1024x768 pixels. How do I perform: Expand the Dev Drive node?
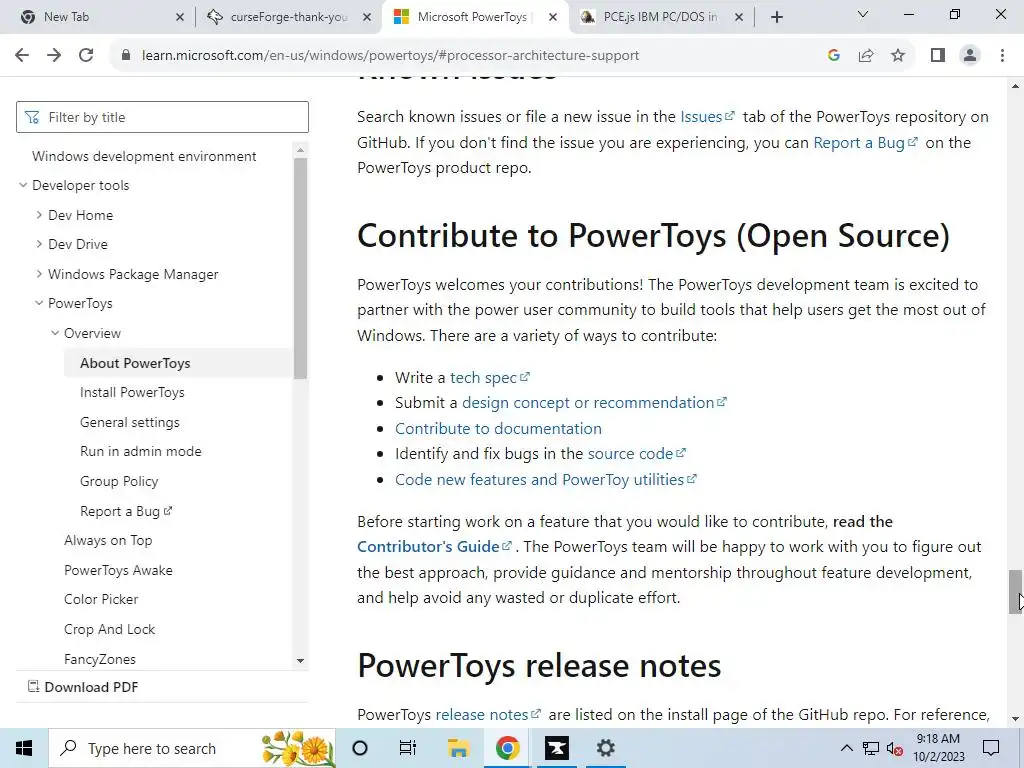(x=39, y=244)
